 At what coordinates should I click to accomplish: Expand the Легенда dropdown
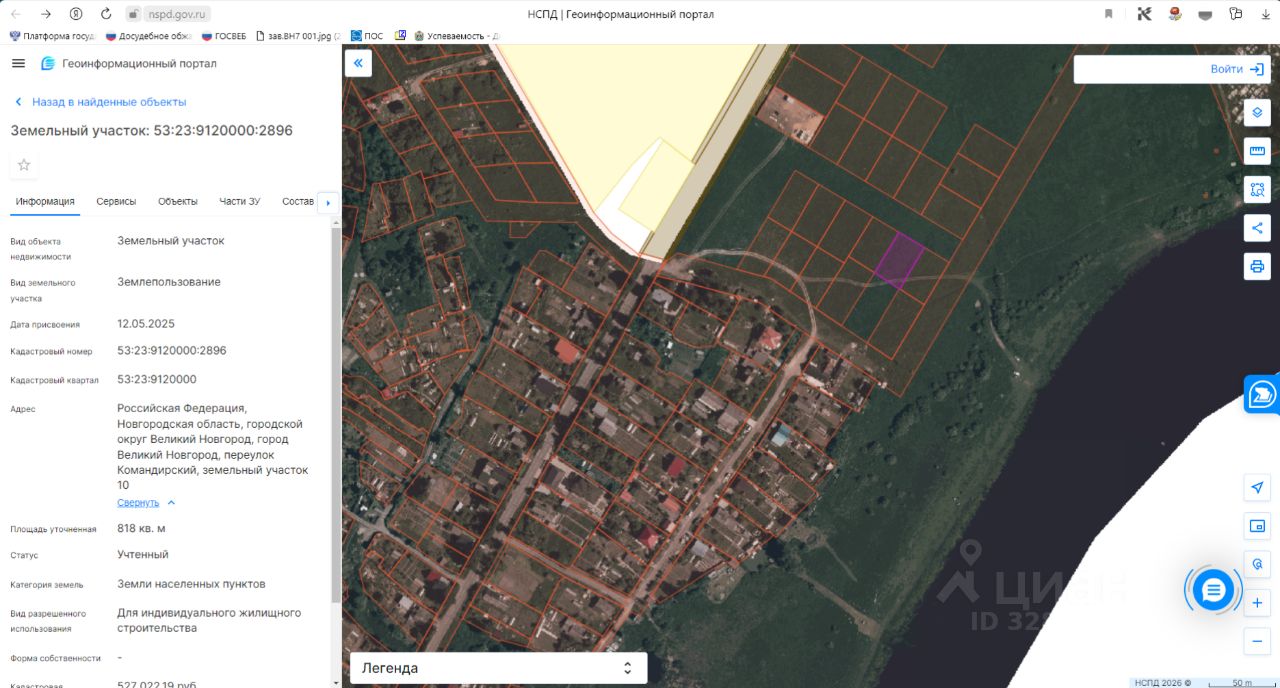498,668
